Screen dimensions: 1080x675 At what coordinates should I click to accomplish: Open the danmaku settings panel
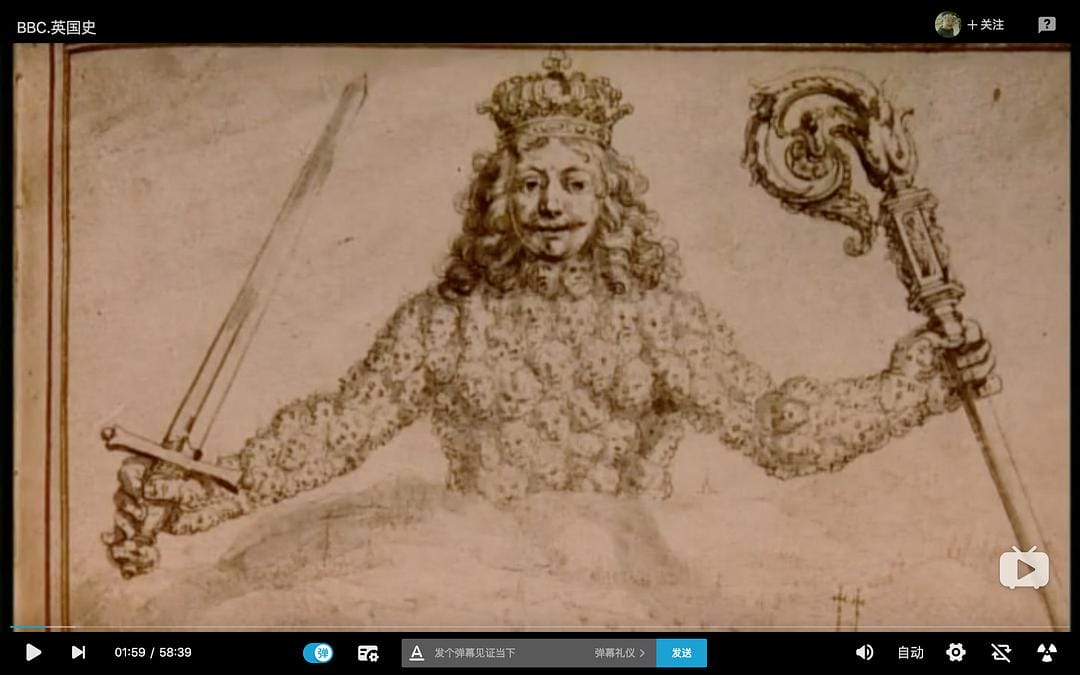click(368, 652)
